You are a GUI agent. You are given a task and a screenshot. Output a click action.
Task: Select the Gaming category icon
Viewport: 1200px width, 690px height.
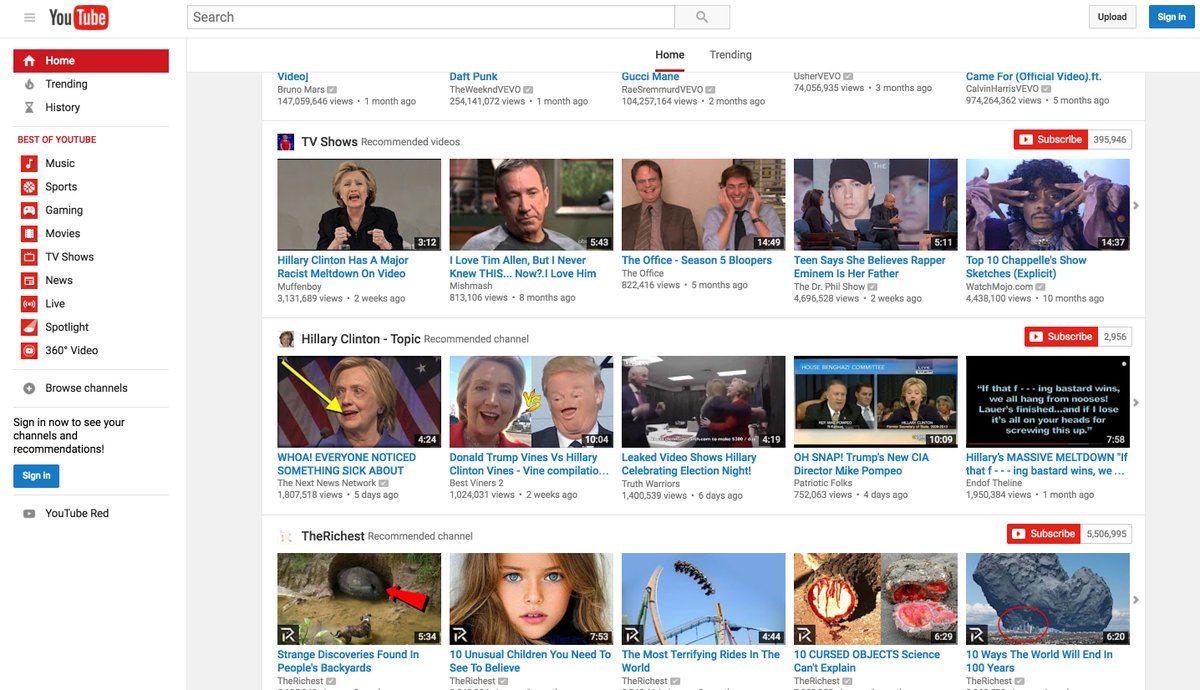coord(29,210)
